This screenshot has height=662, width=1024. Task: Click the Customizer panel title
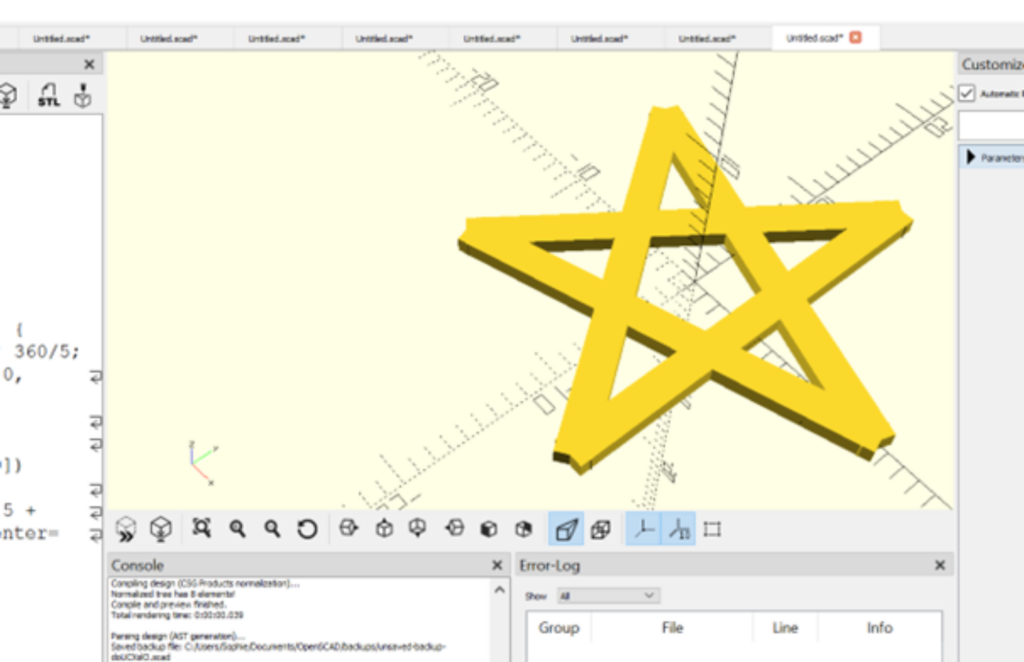[993, 65]
